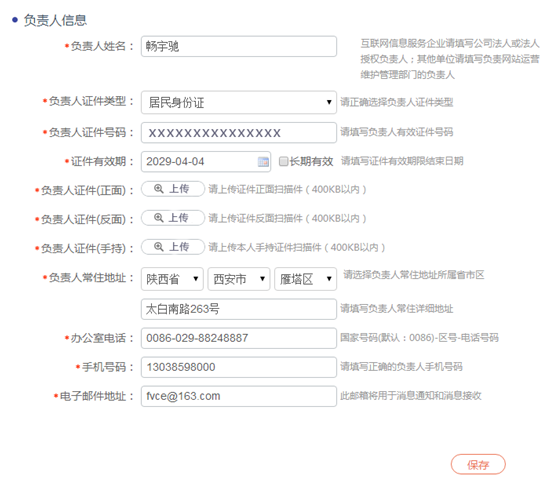
Task: Open the 居民身份证 certificate type dropdown
Action: coord(239,102)
